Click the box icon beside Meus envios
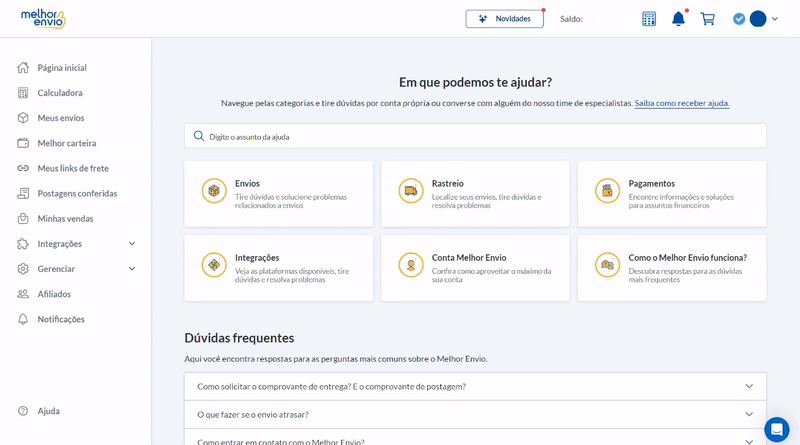Screen dimensions: 800x445 [23, 118]
